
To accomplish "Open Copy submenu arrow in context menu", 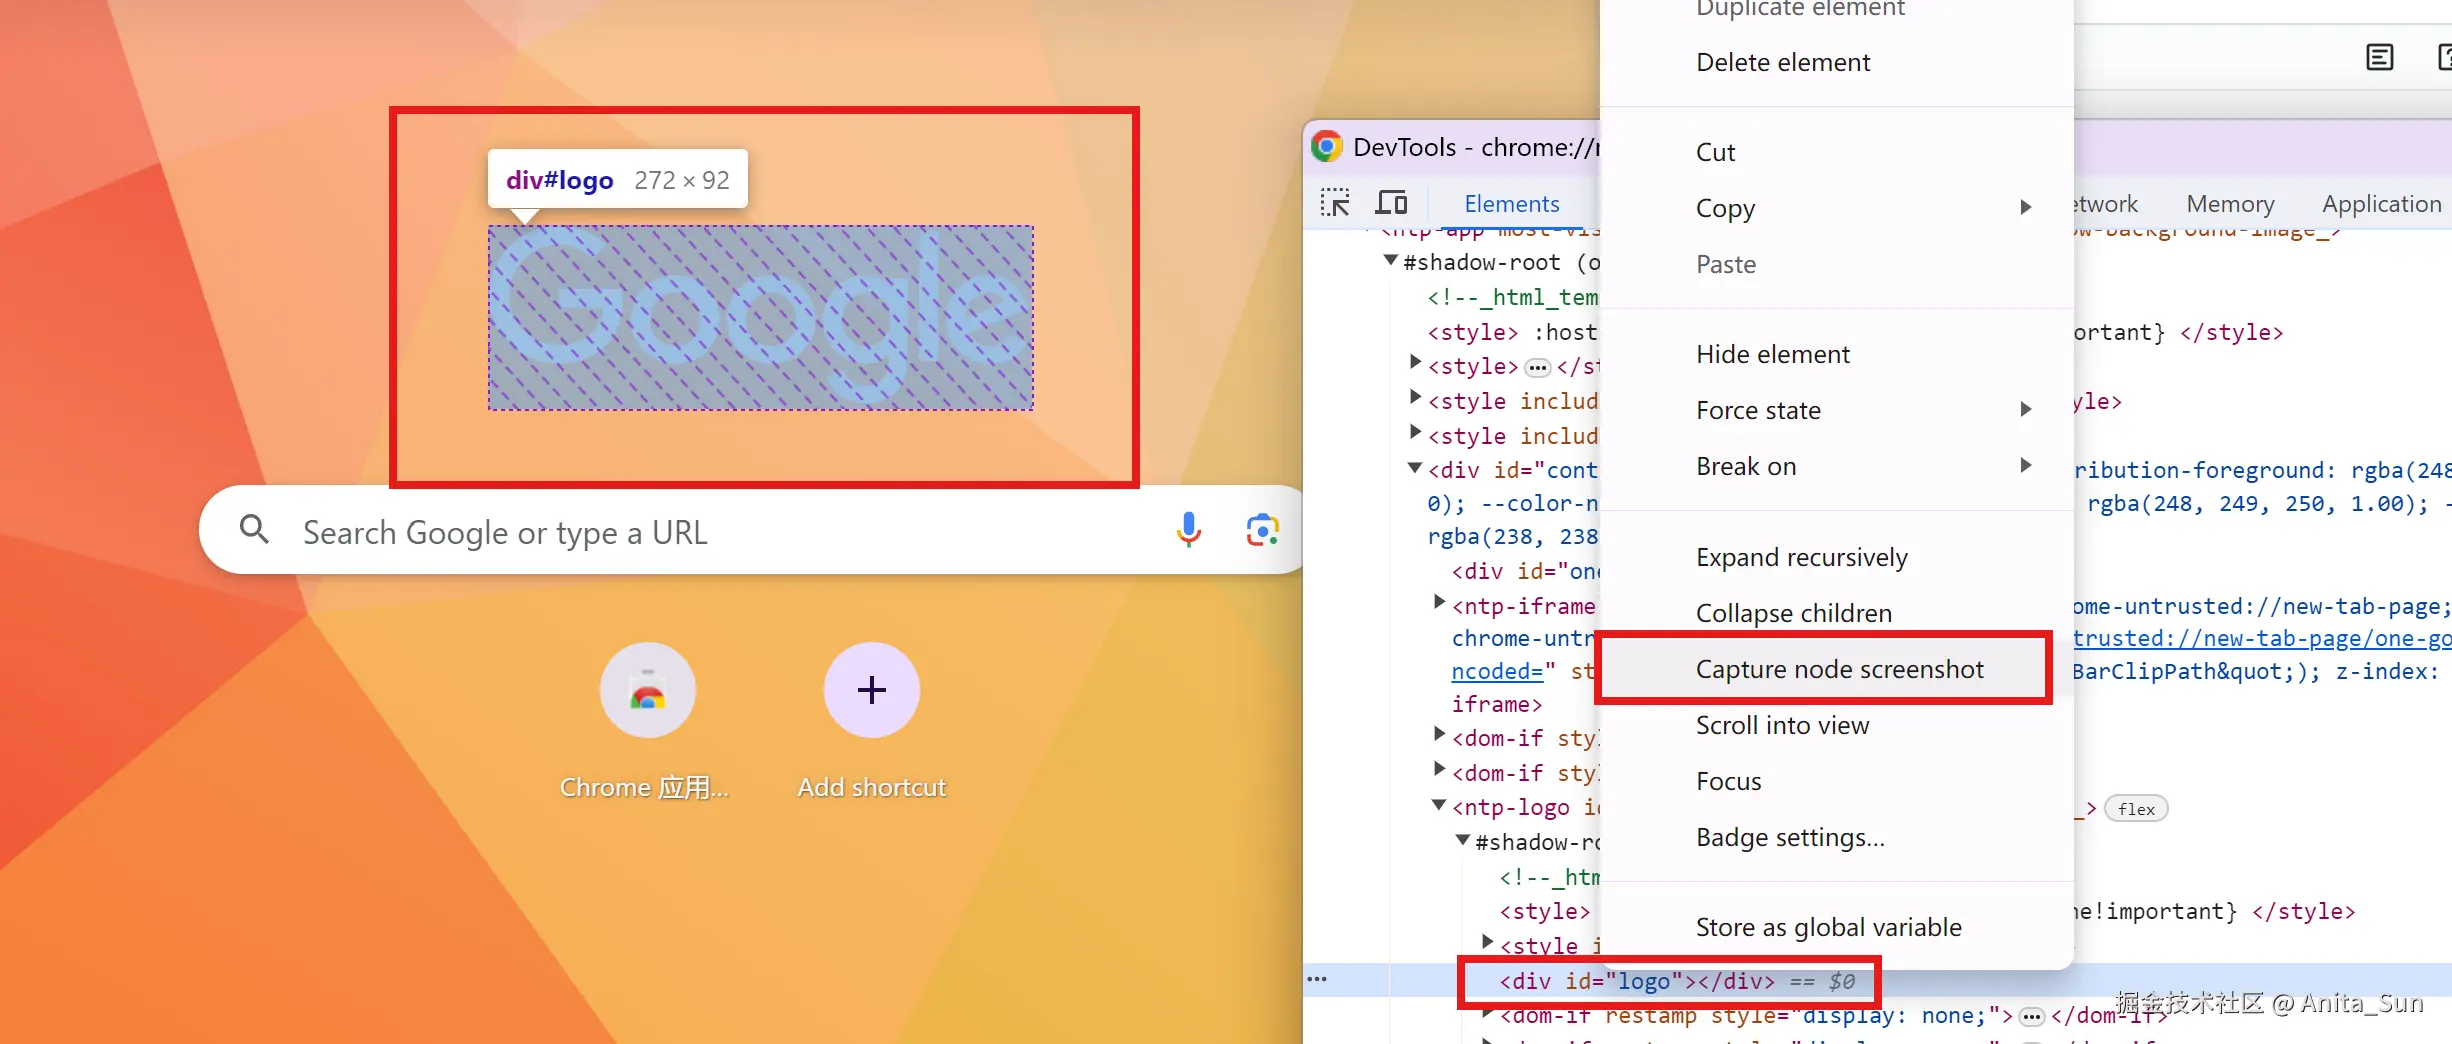I will (2026, 207).
